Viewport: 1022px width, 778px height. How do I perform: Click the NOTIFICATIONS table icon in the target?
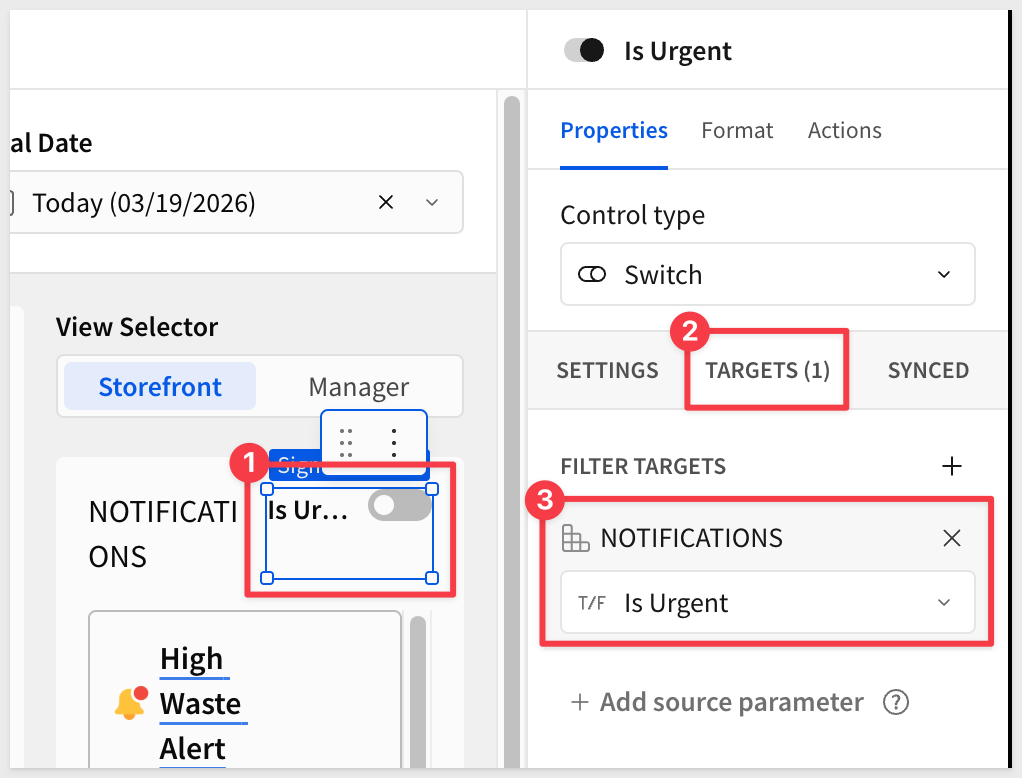[x=575, y=539]
